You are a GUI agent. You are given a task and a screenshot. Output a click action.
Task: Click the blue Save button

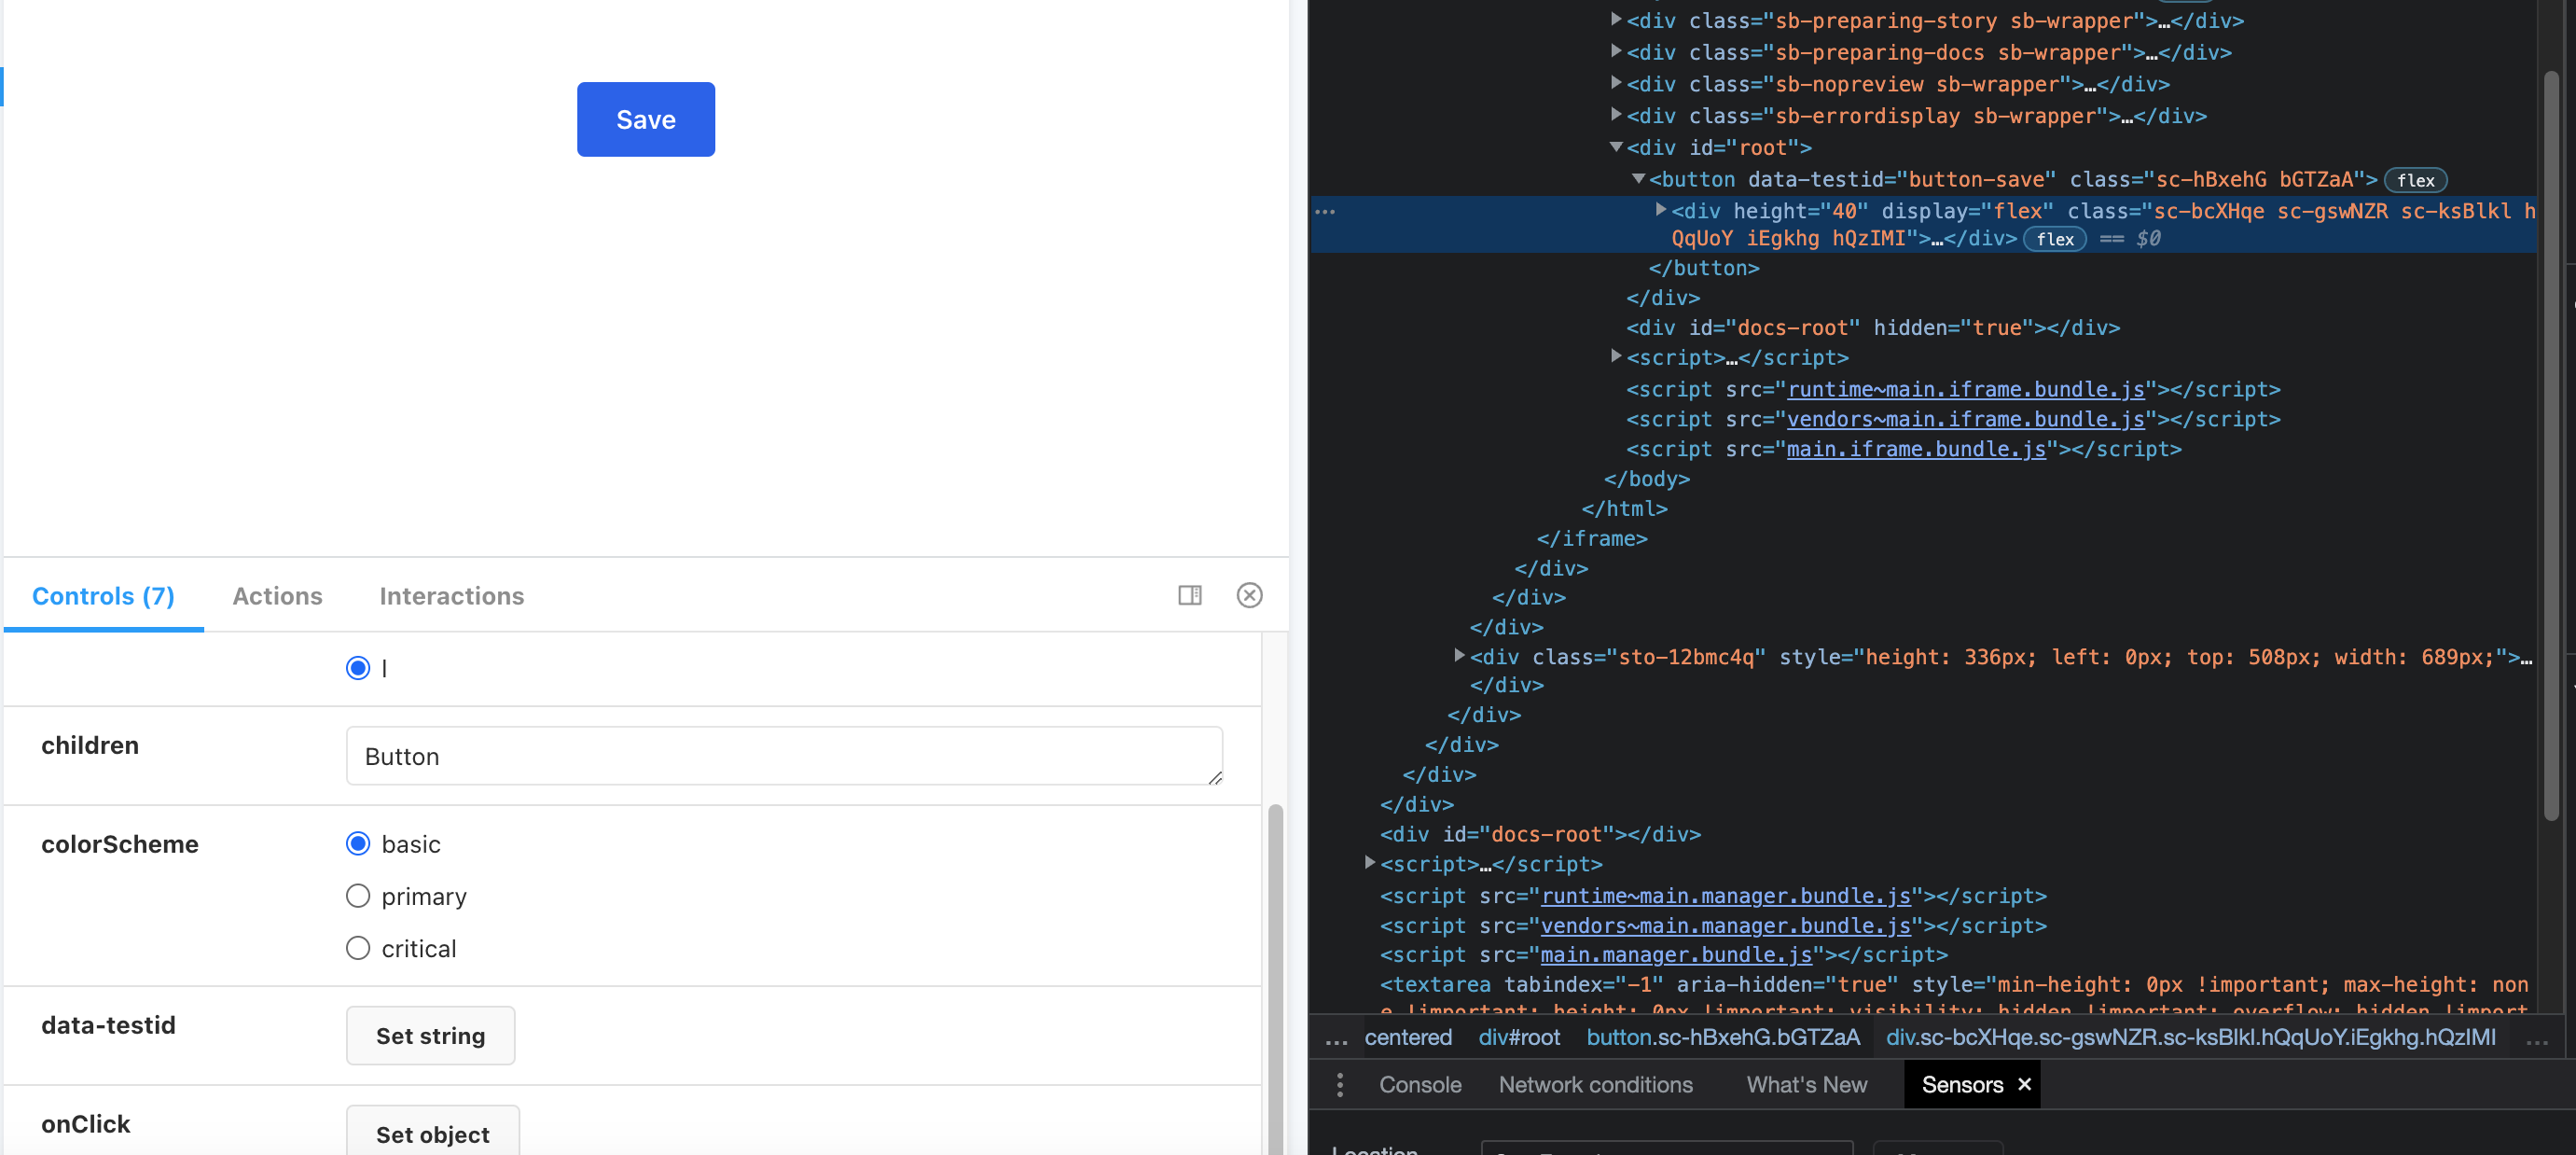coord(646,120)
